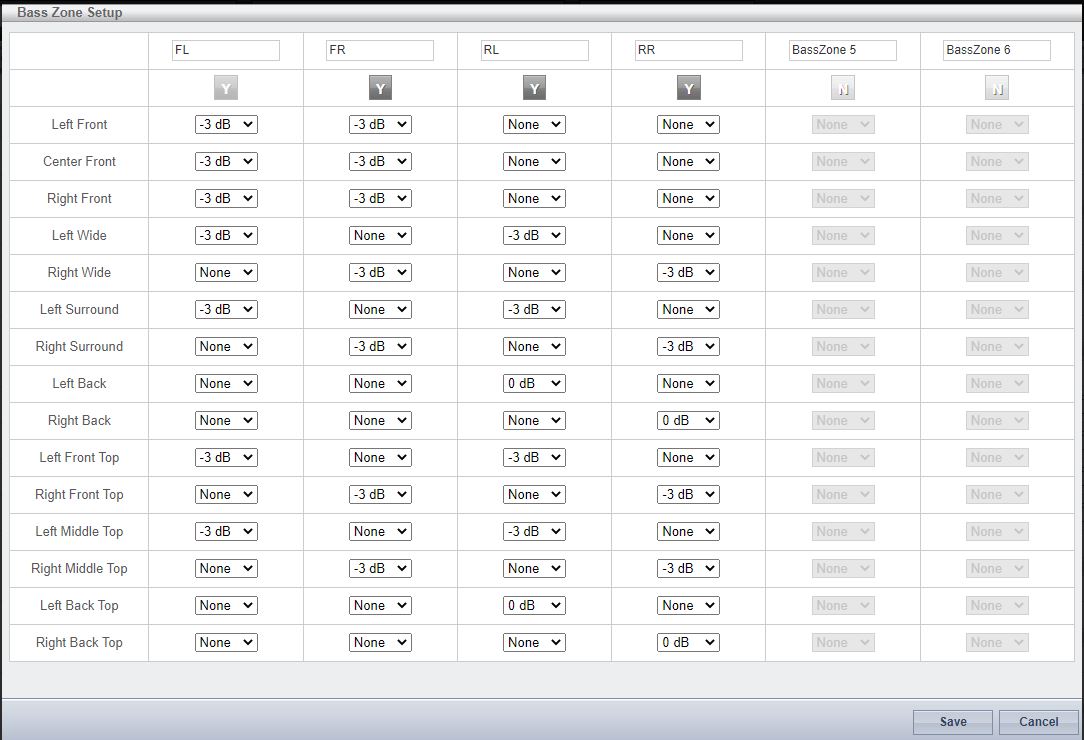Toggle the FL bass zone enable button
This screenshot has height=740, width=1084.
pos(226,89)
